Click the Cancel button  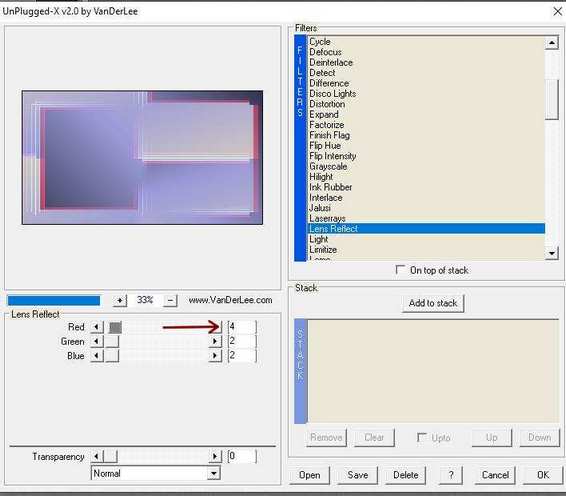(495, 475)
